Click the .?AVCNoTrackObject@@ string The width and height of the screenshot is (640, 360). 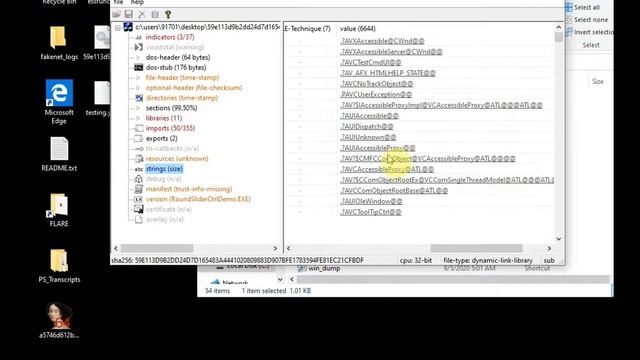pyautogui.click(x=377, y=84)
